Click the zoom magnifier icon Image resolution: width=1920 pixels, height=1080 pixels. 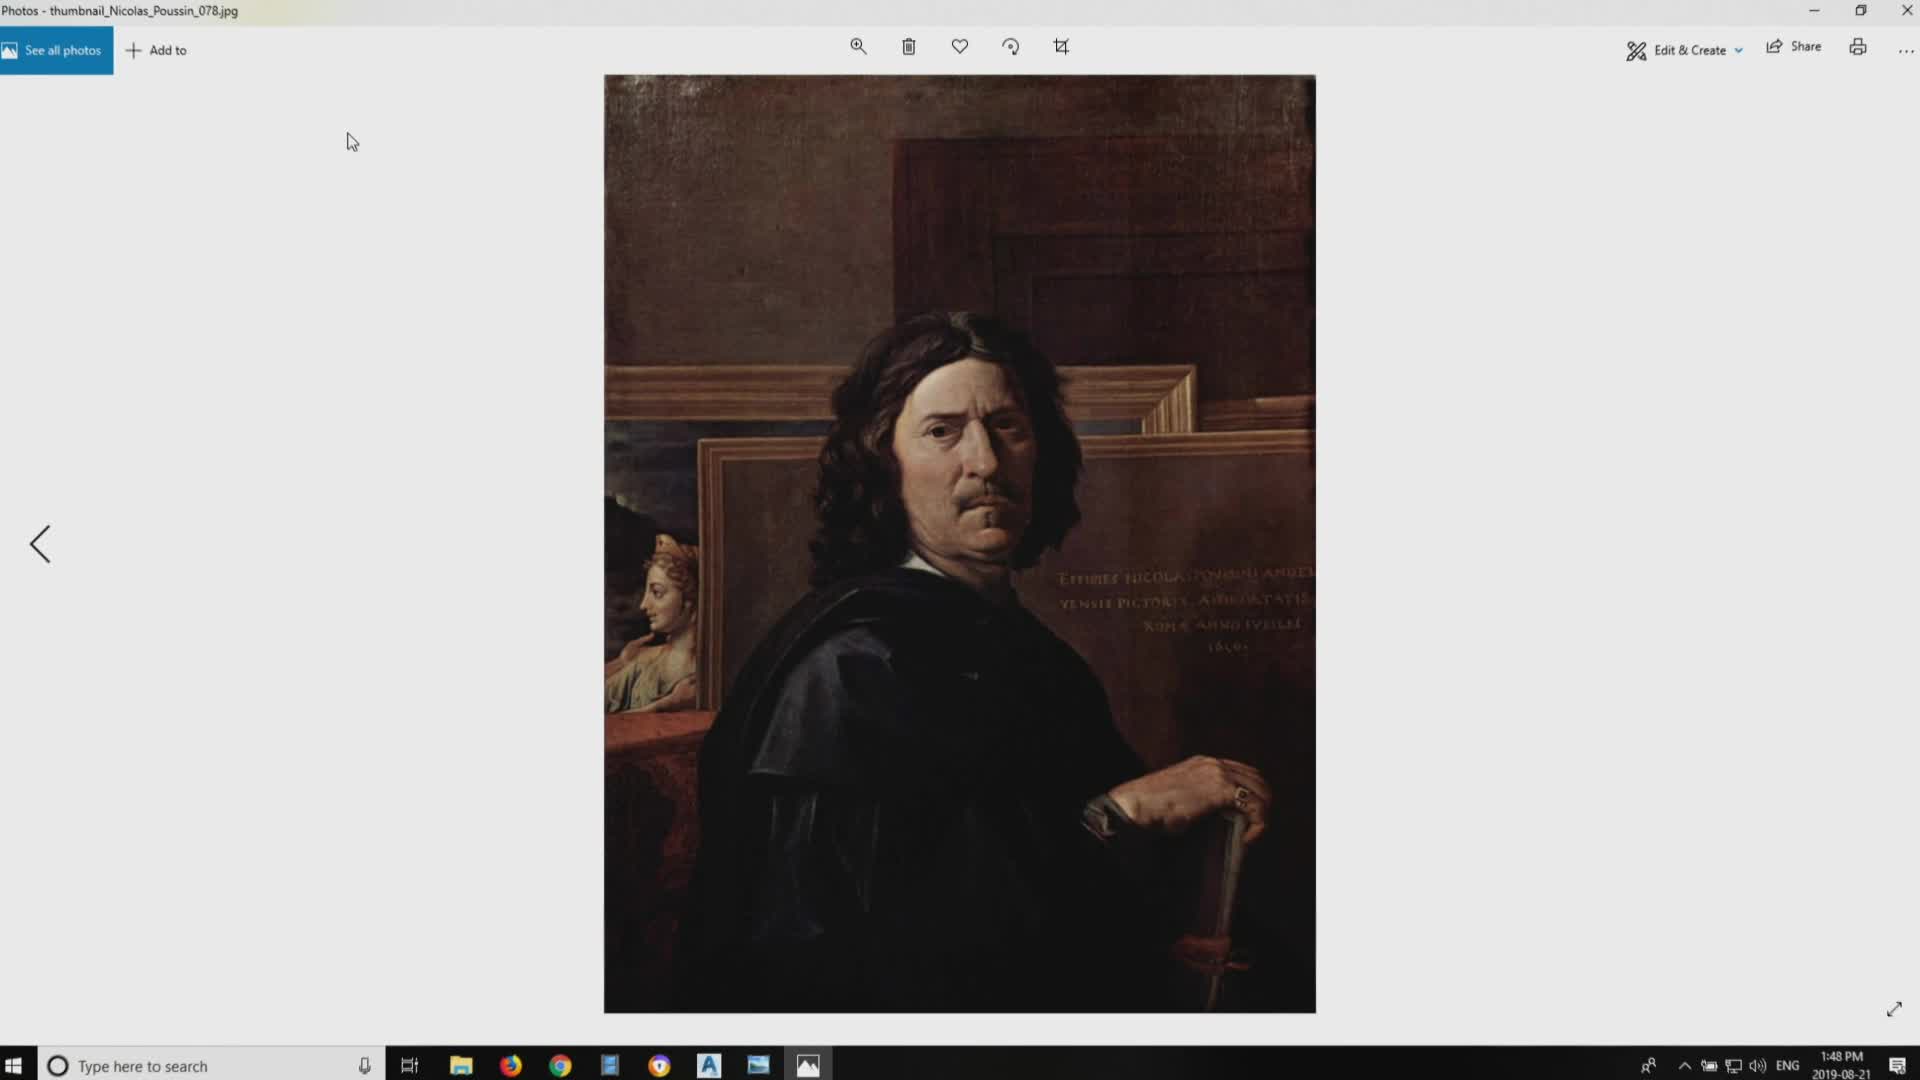coord(858,47)
